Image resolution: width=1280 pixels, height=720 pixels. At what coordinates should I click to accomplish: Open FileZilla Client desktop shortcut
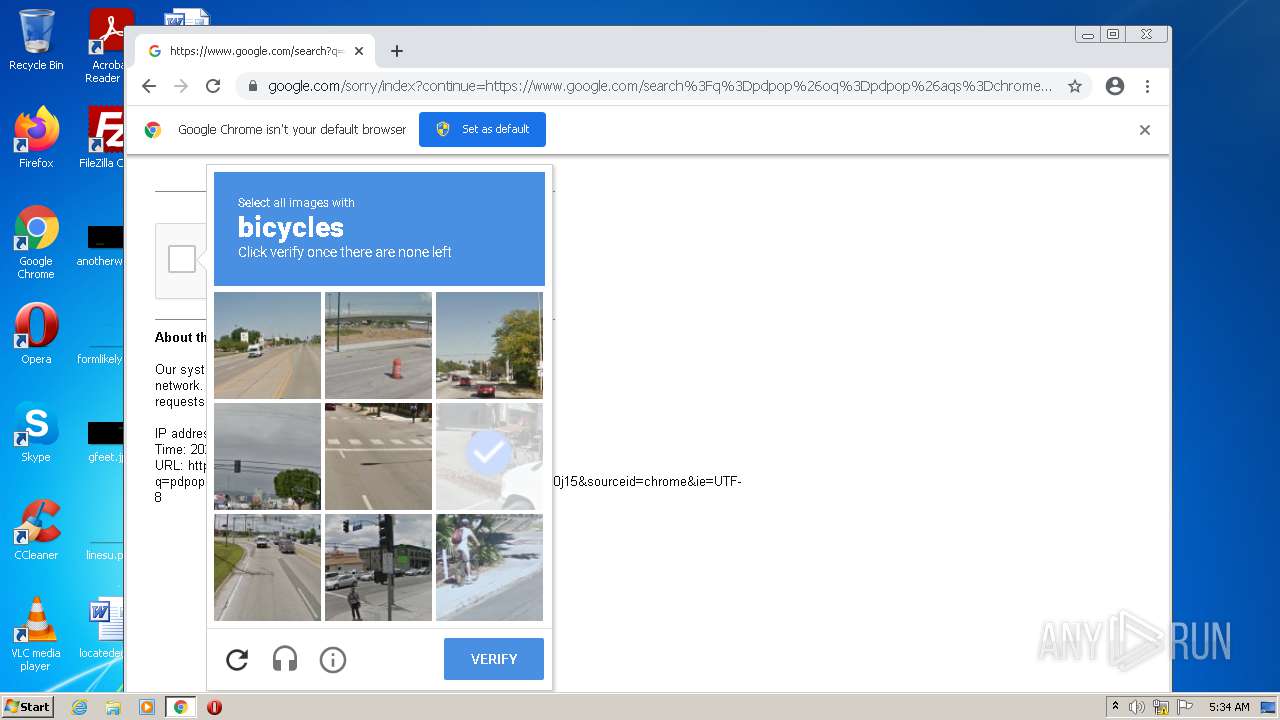(102, 138)
